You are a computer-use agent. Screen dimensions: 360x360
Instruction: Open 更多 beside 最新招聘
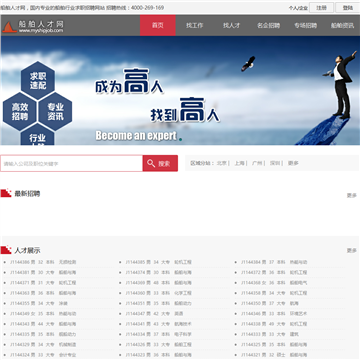[x=352, y=195]
